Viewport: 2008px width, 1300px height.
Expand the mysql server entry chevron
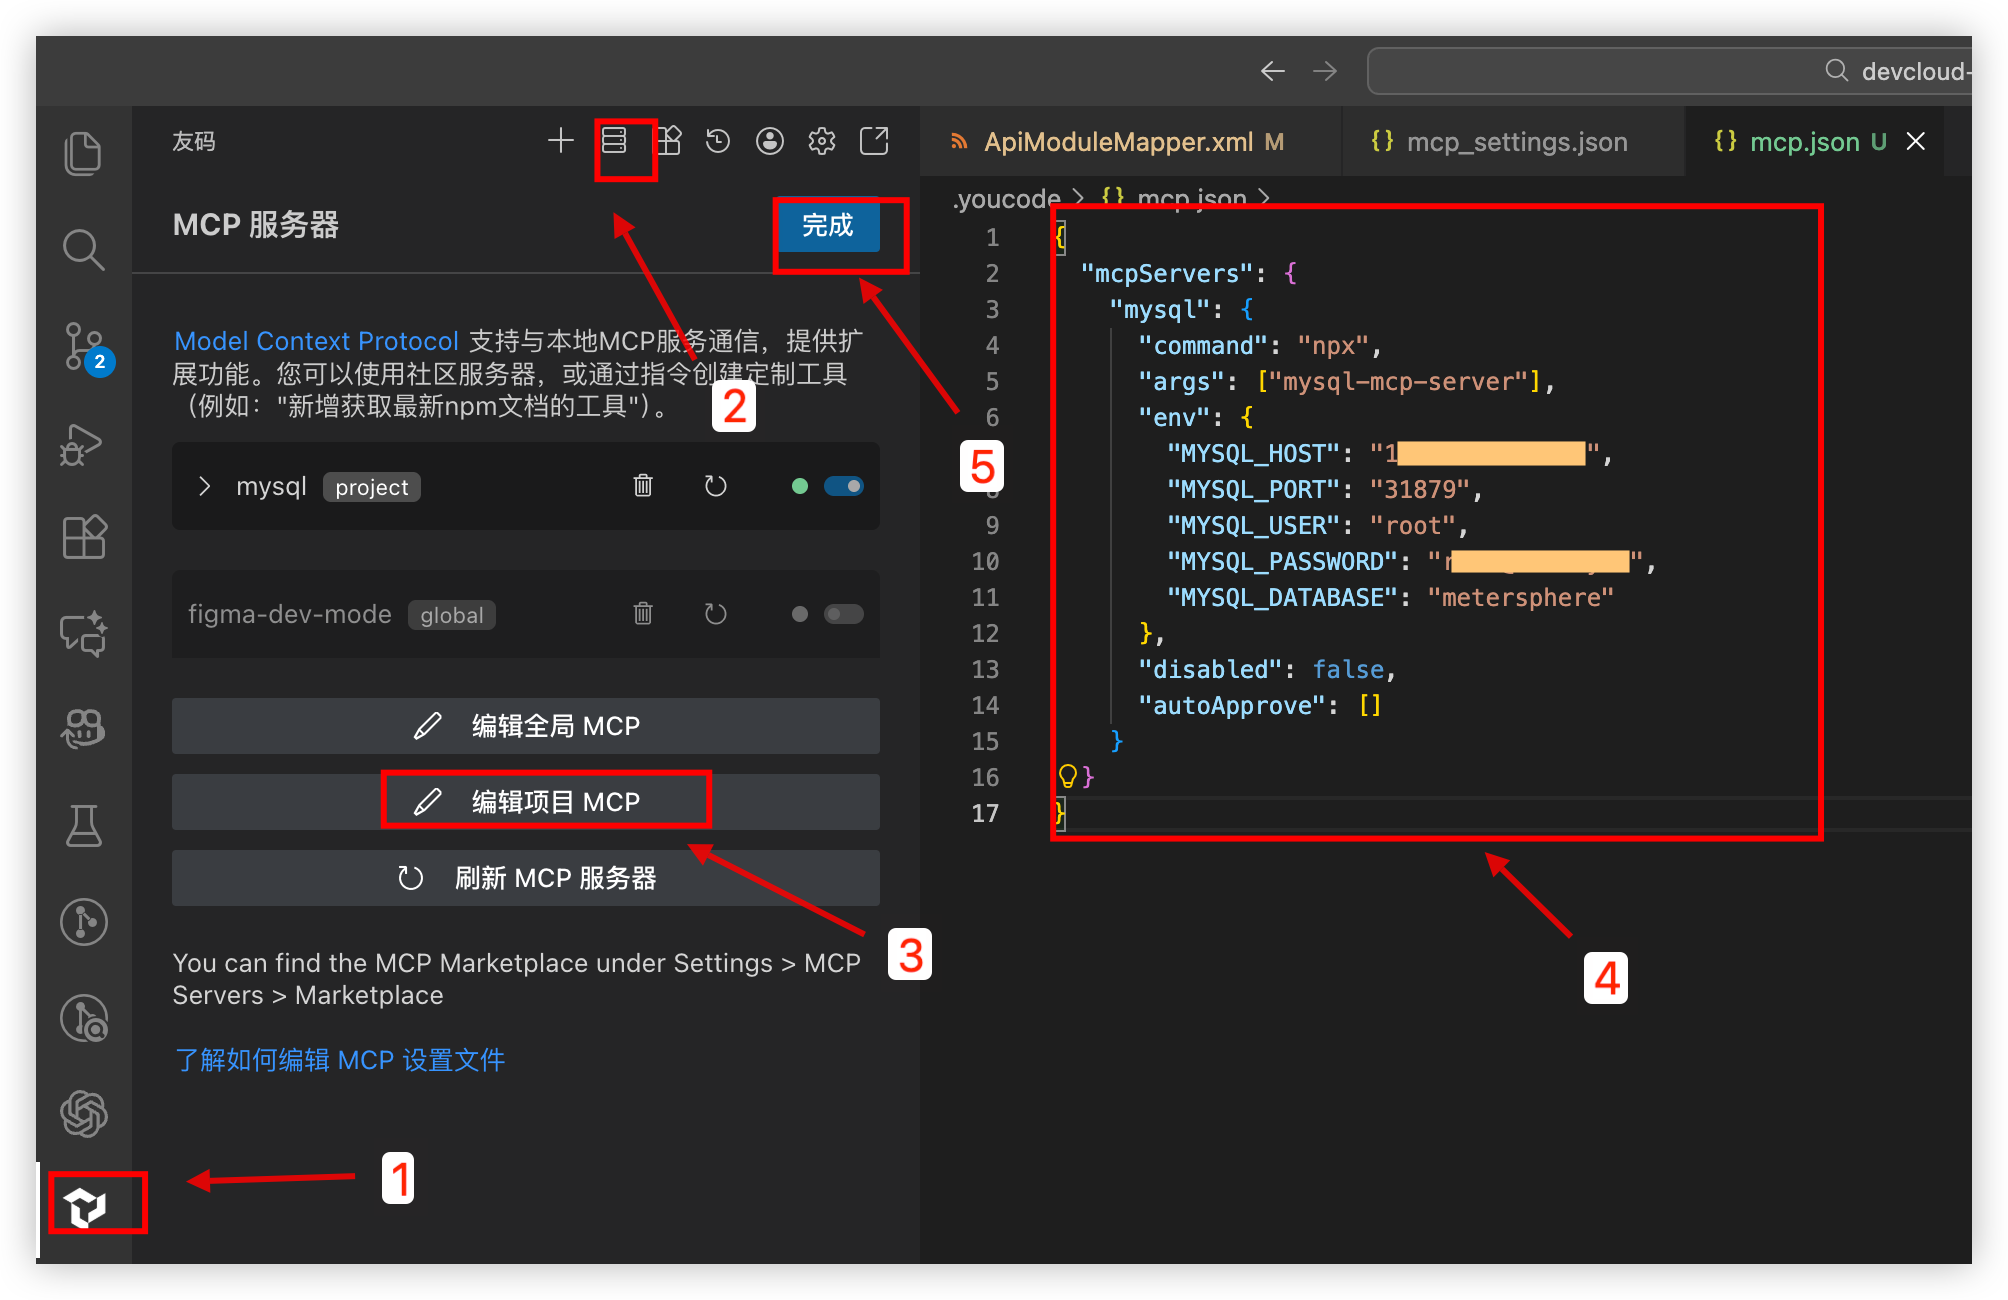tap(205, 486)
